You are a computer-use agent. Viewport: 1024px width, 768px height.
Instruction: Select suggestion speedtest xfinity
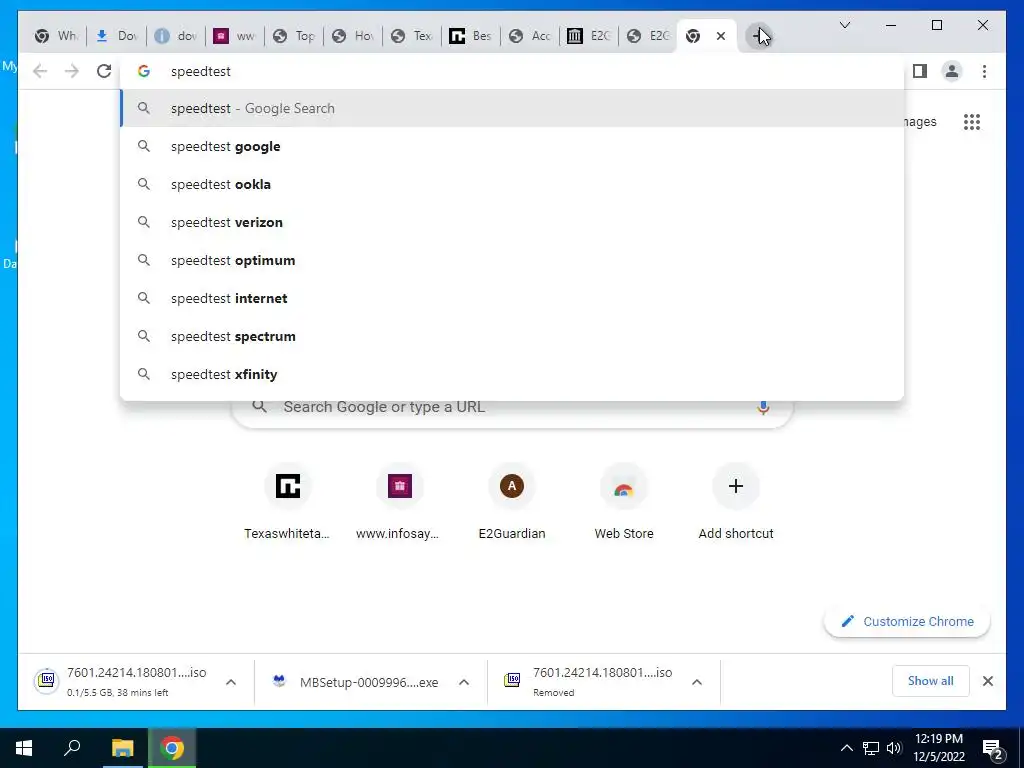pos(512,374)
